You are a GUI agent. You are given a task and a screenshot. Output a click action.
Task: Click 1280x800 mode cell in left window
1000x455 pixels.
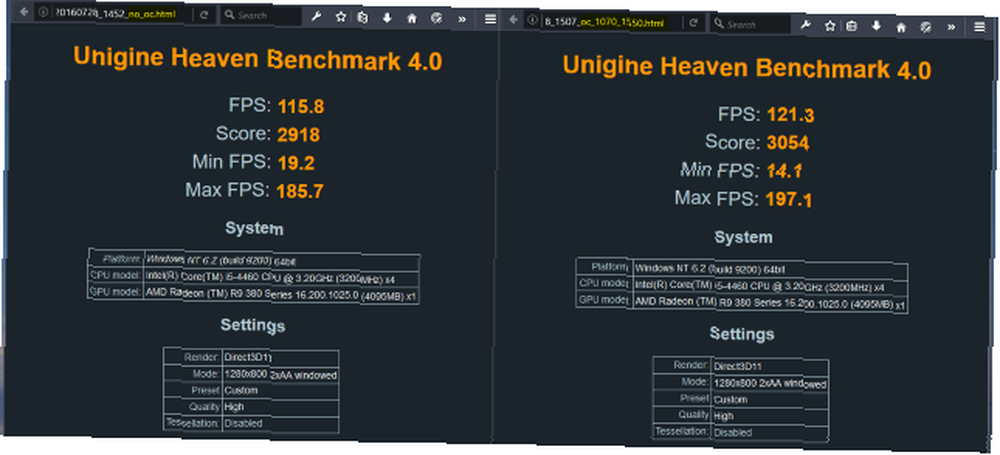click(281, 374)
